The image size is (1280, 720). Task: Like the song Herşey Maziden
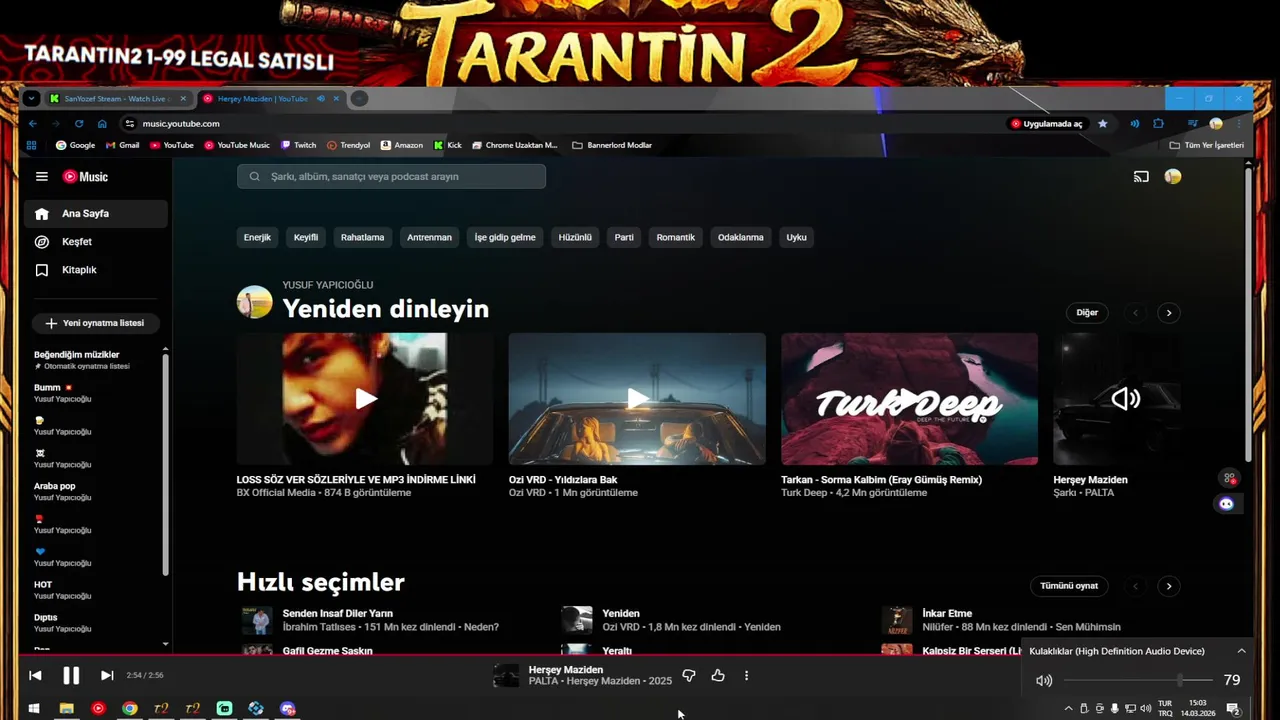718,676
